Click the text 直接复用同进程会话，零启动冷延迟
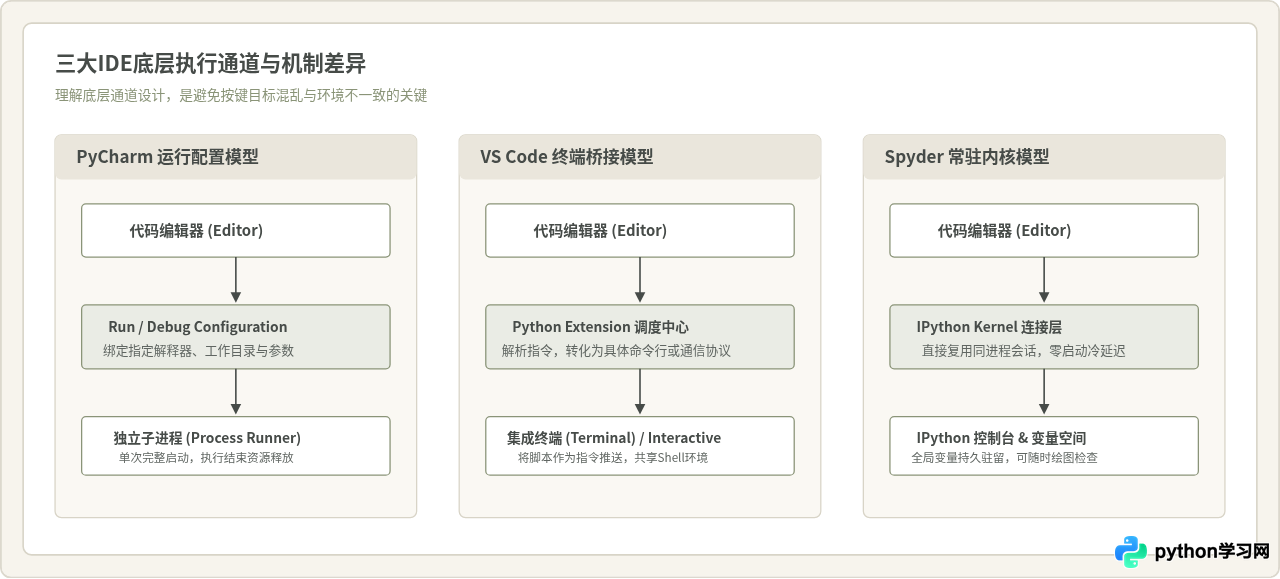Viewport: 1280px width, 579px height. (1024, 351)
